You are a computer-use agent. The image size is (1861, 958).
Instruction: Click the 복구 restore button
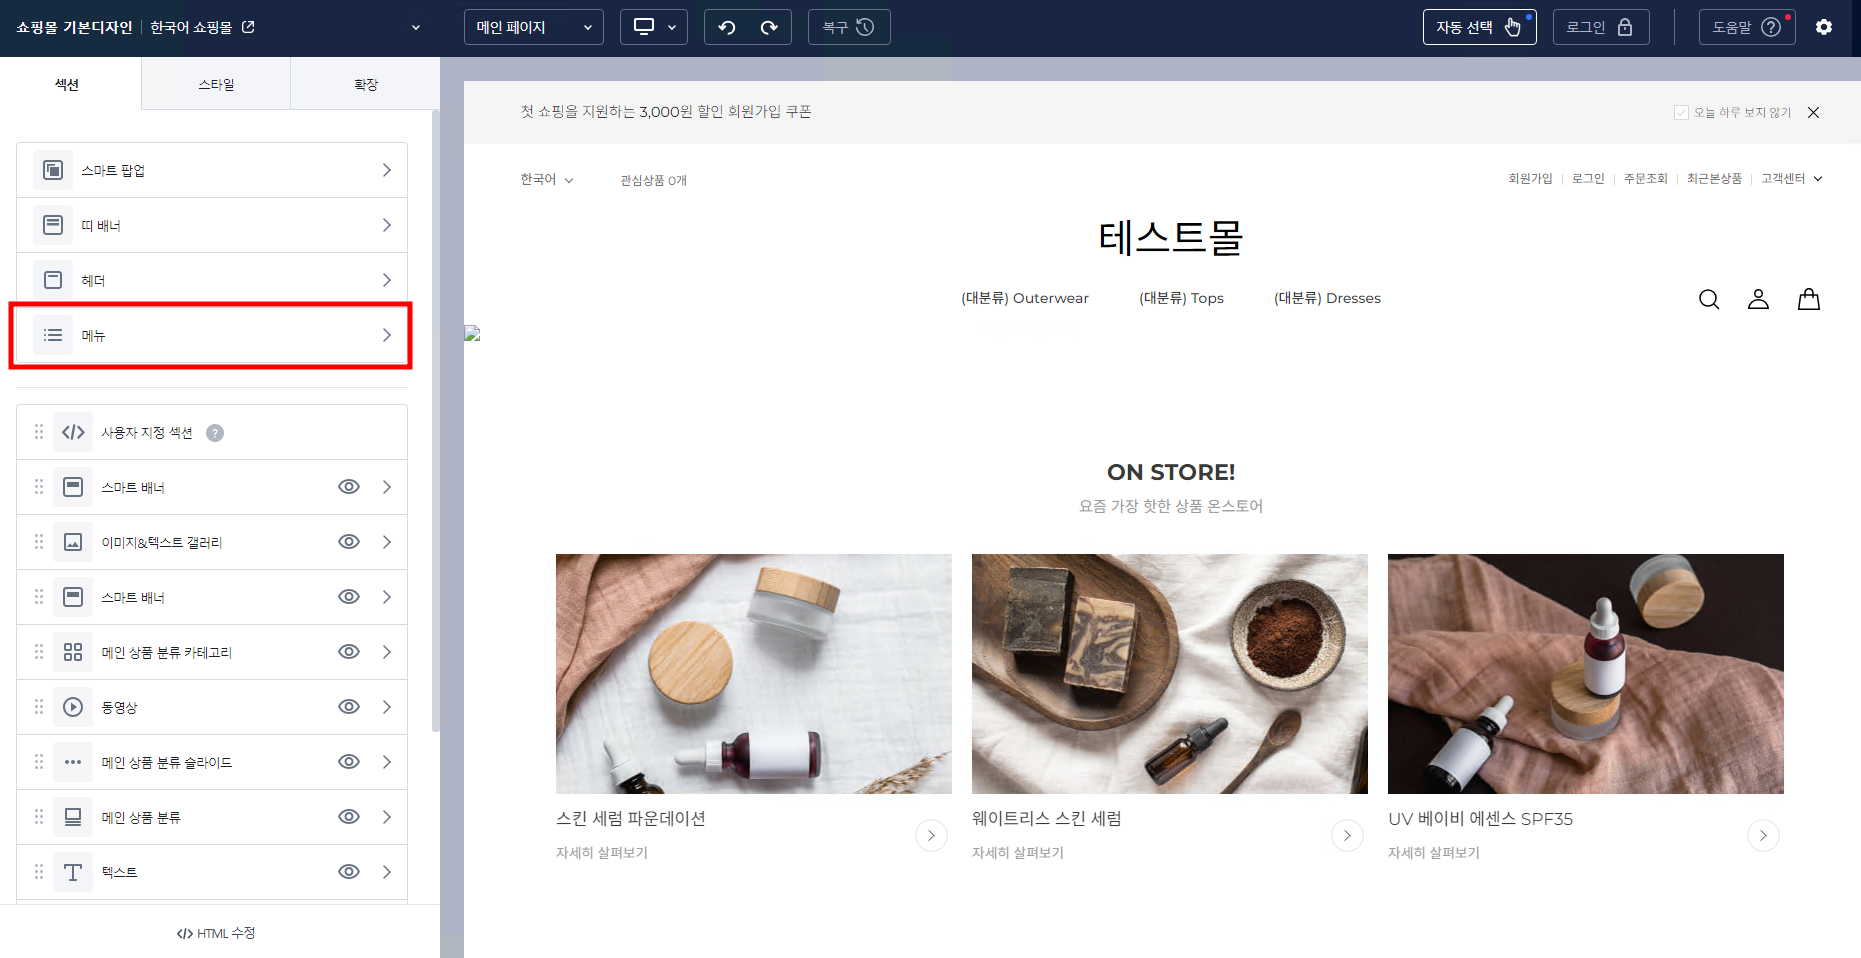click(849, 27)
